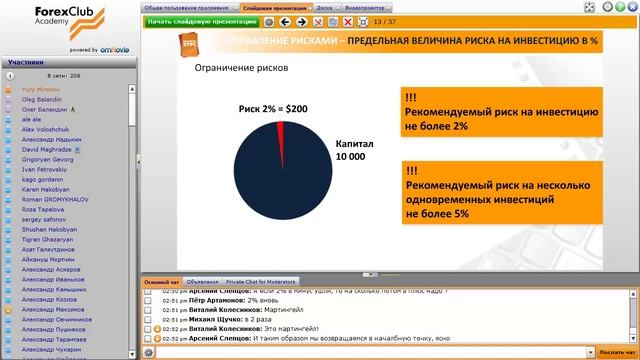640x360 pixels.
Task: Select participant David Maghradze
Action: pyautogui.click(x=47, y=149)
